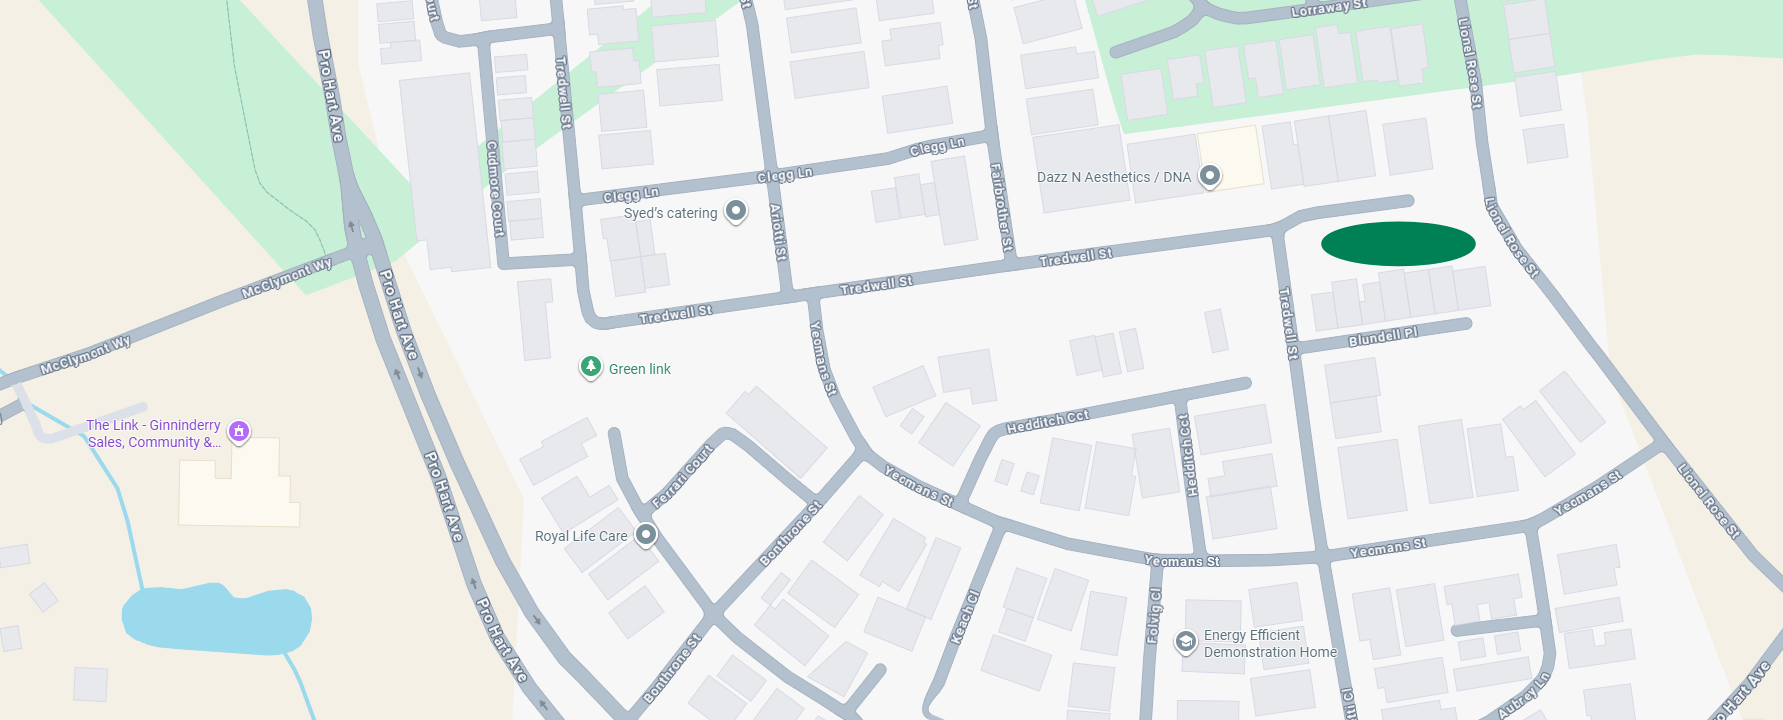Click the dark green oval park

(x=1398, y=244)
